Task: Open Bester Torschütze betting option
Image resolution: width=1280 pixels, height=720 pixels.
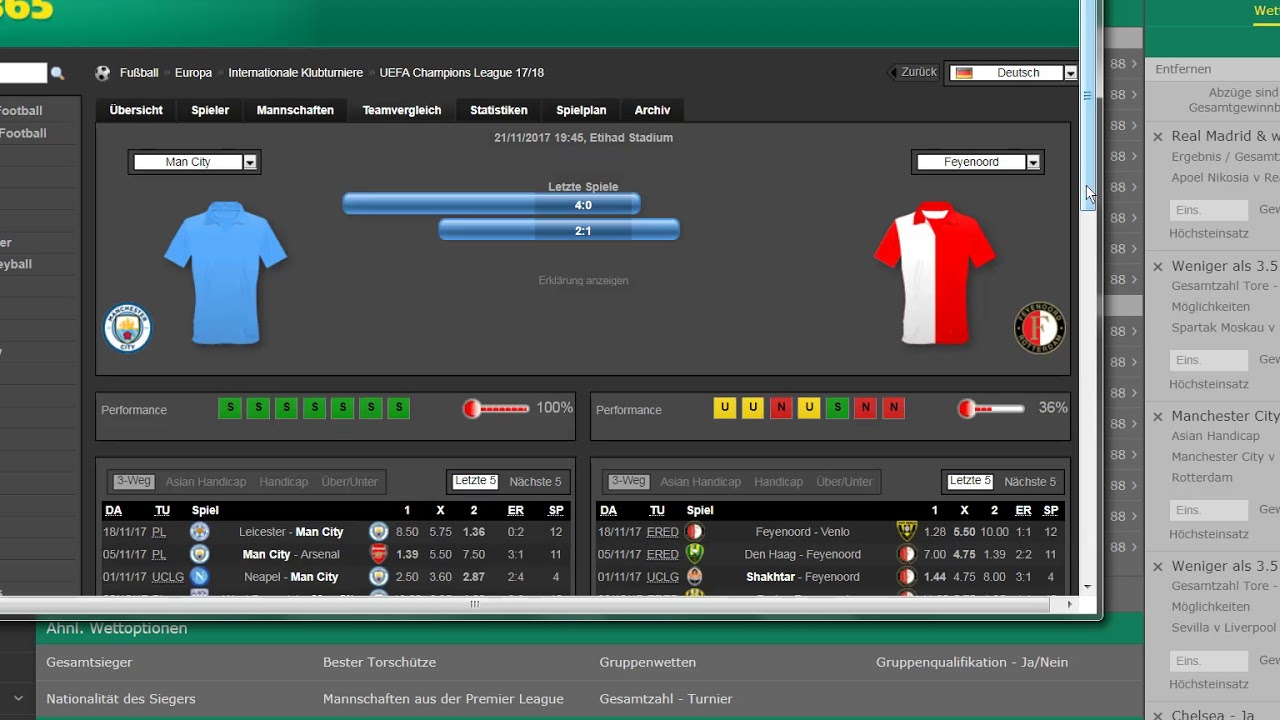Action: pos(379,662)
